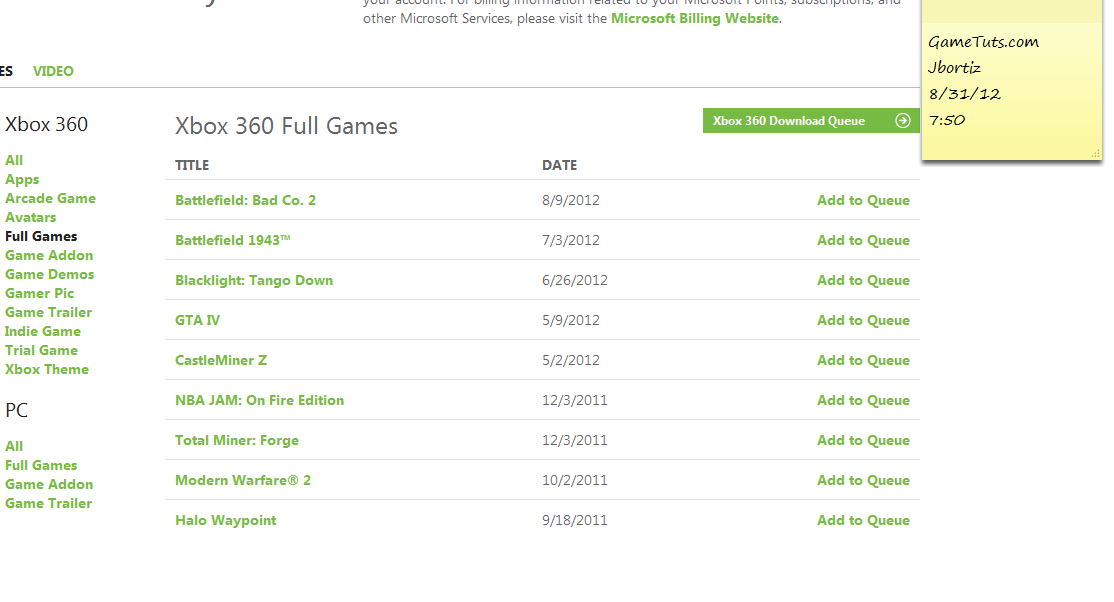
Task: Add Halo Waypoint to queue
Action: coord(863,520)
